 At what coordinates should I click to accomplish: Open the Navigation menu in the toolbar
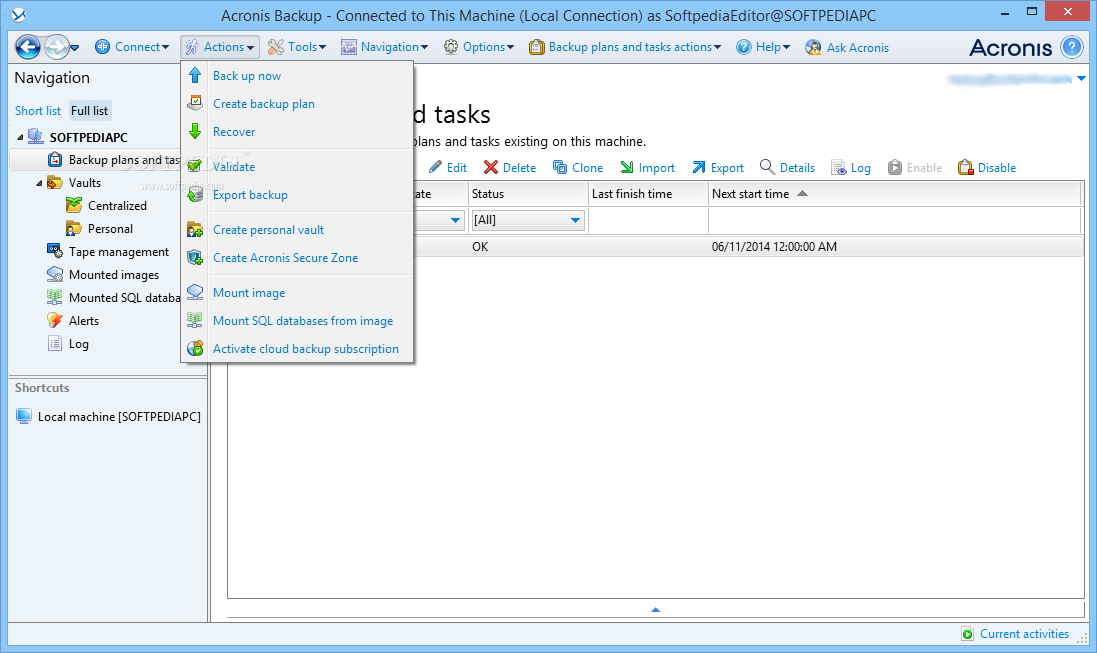(x=384, y=47)
